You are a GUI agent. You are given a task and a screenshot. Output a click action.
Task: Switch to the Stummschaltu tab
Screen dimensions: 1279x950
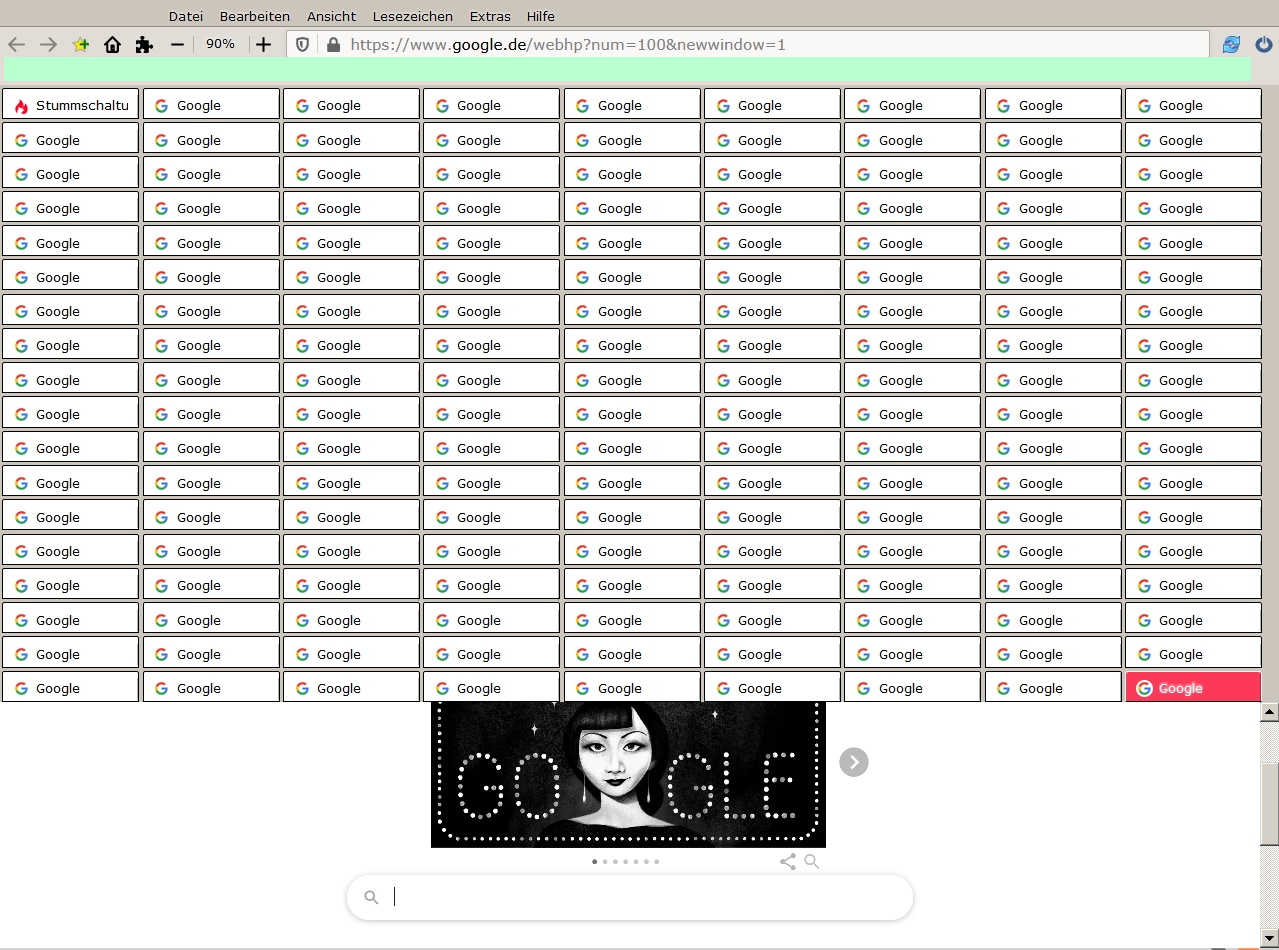point(70,104)
